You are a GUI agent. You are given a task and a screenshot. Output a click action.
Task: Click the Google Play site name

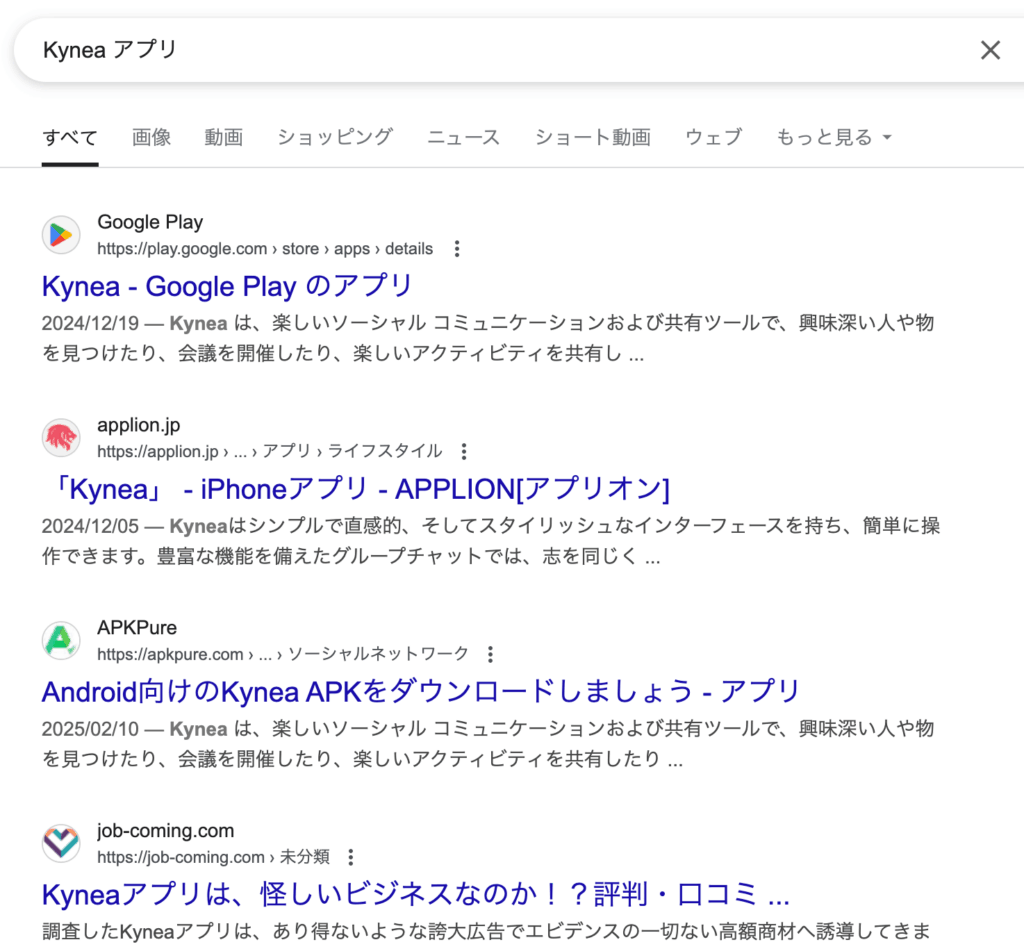coord(150,222)
